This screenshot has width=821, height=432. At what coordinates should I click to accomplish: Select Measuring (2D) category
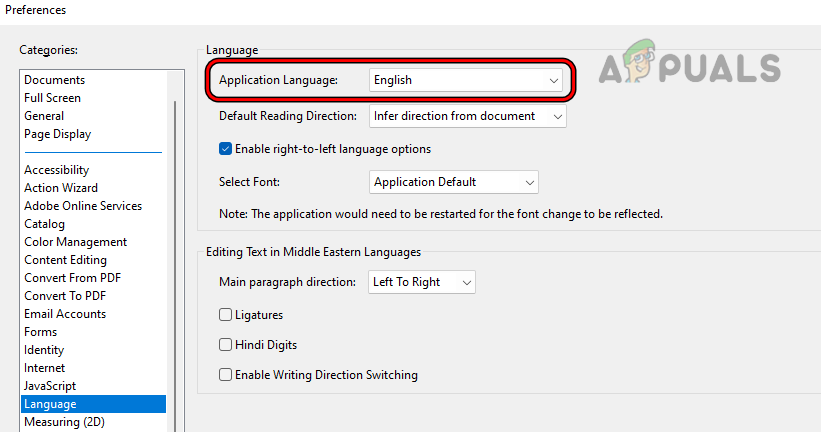pyautogui.click(x=64, y=422)
